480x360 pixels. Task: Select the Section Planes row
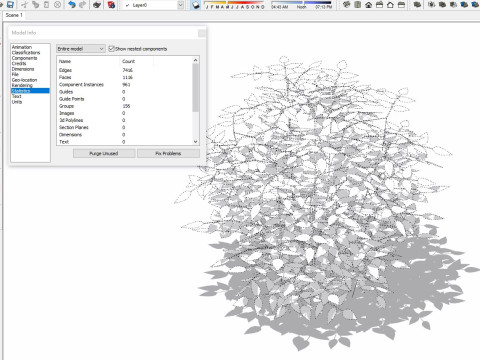tap(125, 127)
